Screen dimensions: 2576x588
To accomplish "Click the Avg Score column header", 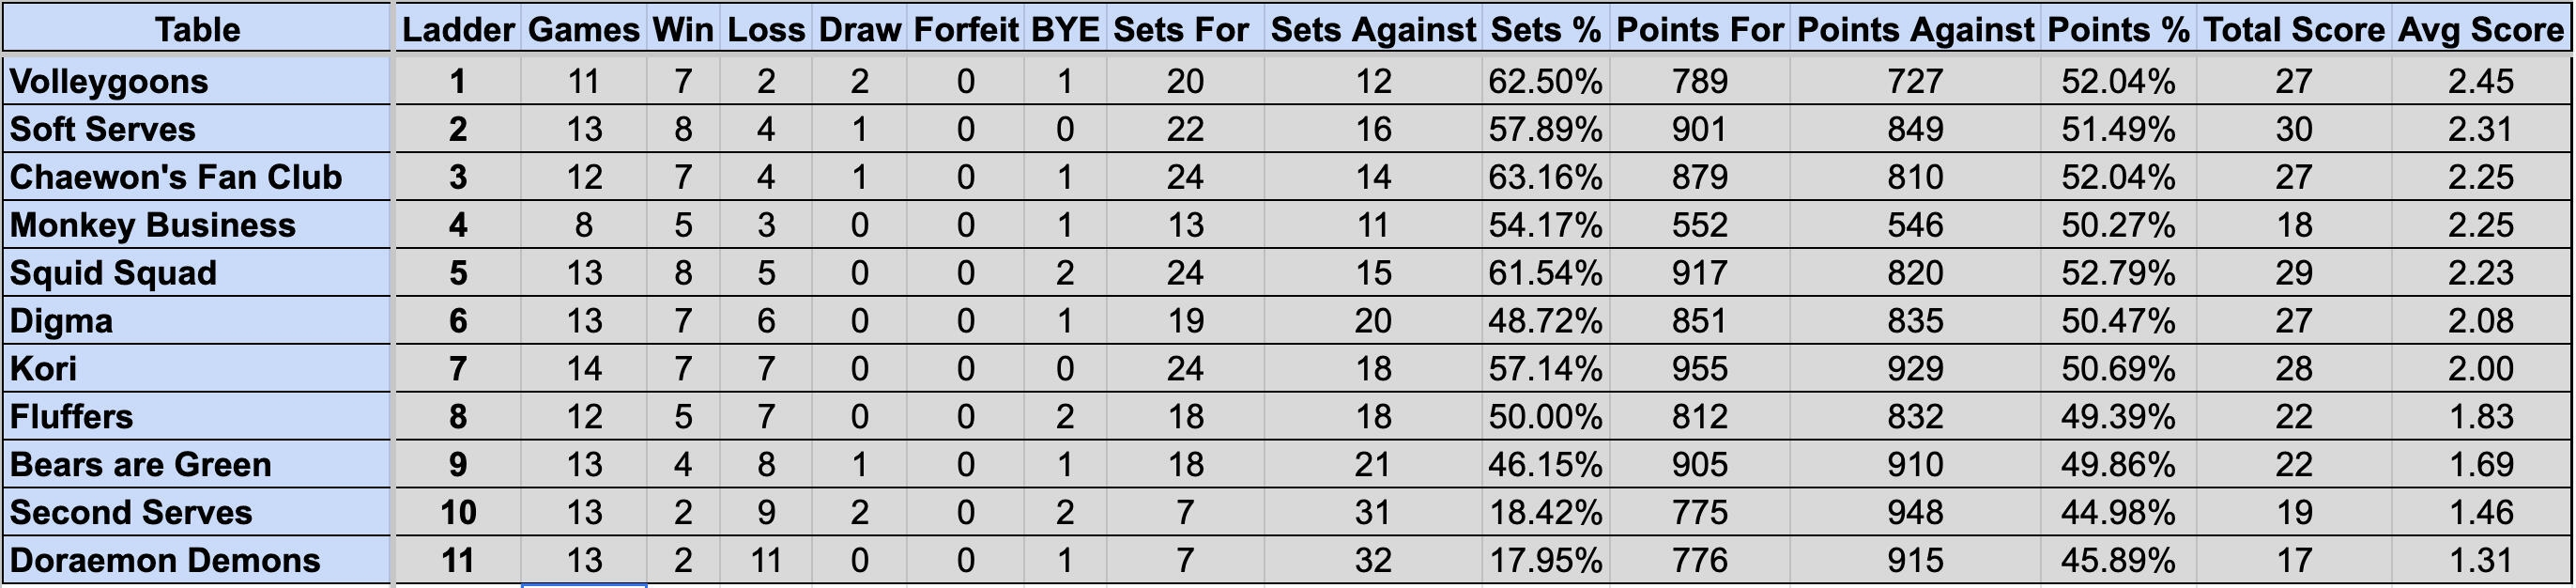I will coord(2481,29).
